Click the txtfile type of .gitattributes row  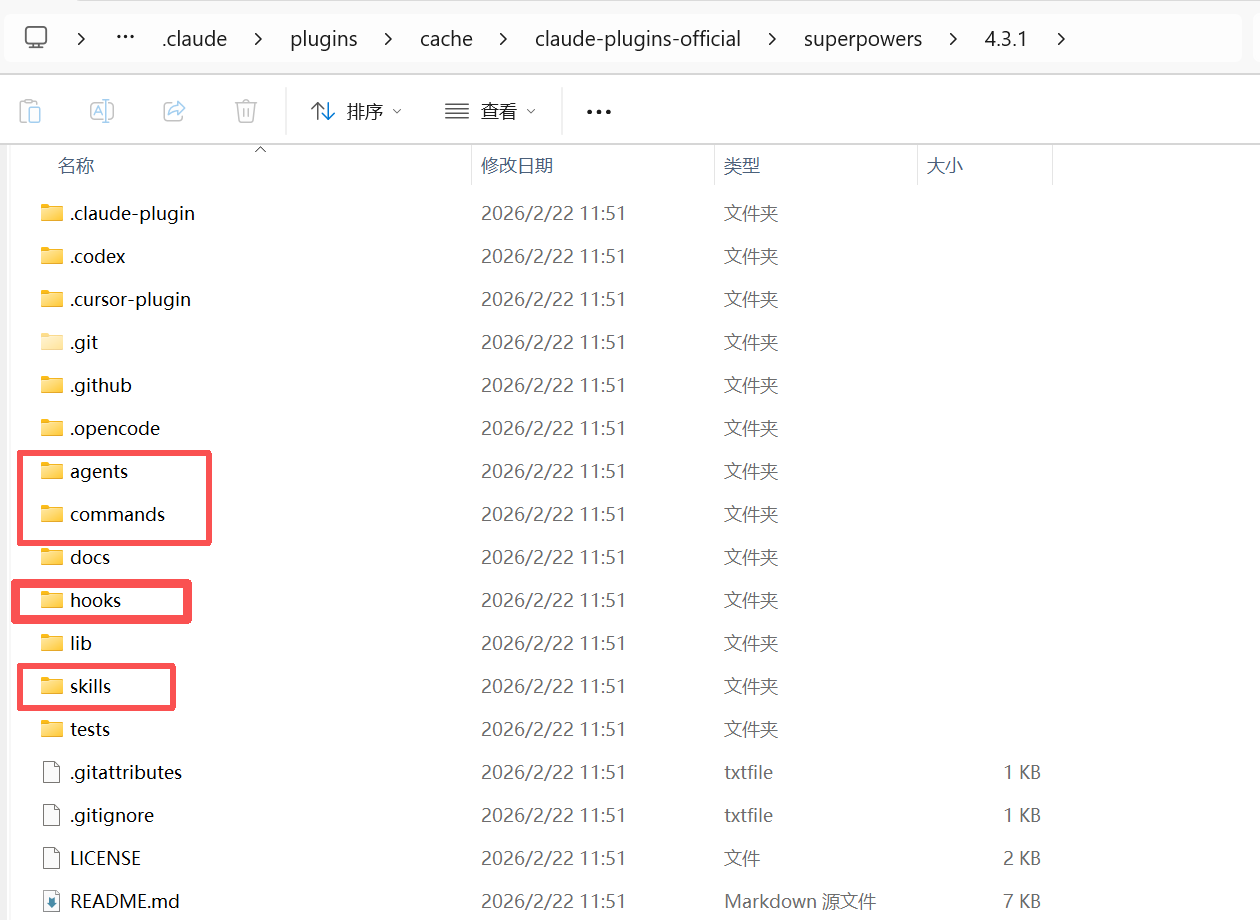pos(748,772)
